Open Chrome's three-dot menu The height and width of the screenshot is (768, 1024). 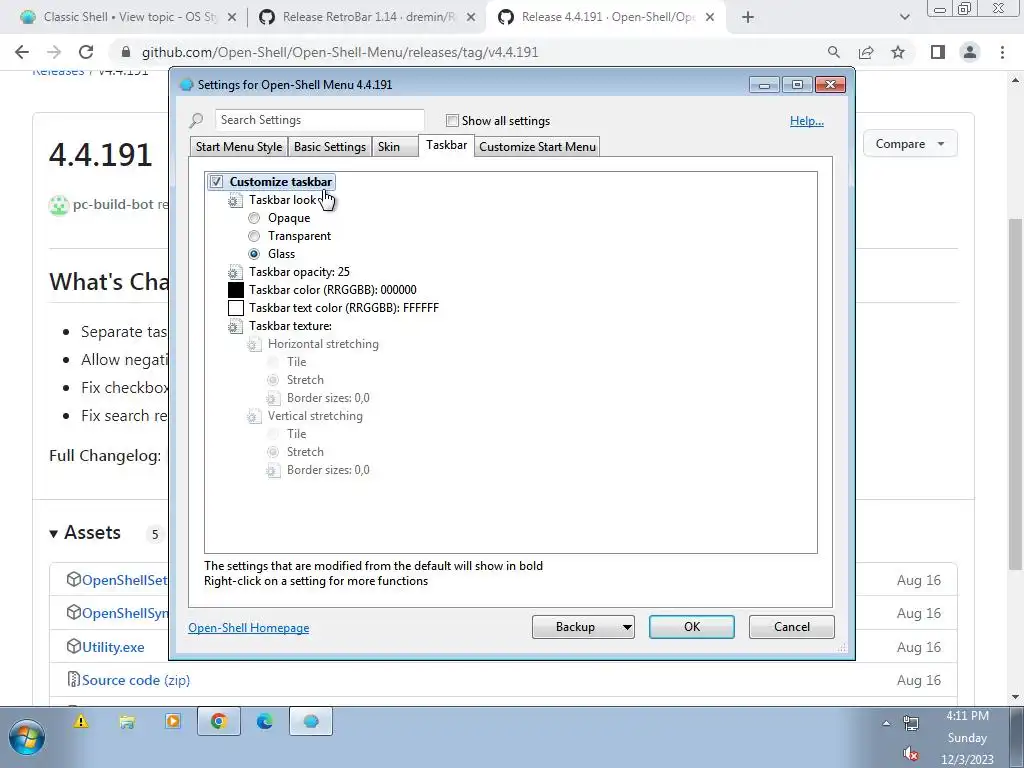pos(1002,52)
